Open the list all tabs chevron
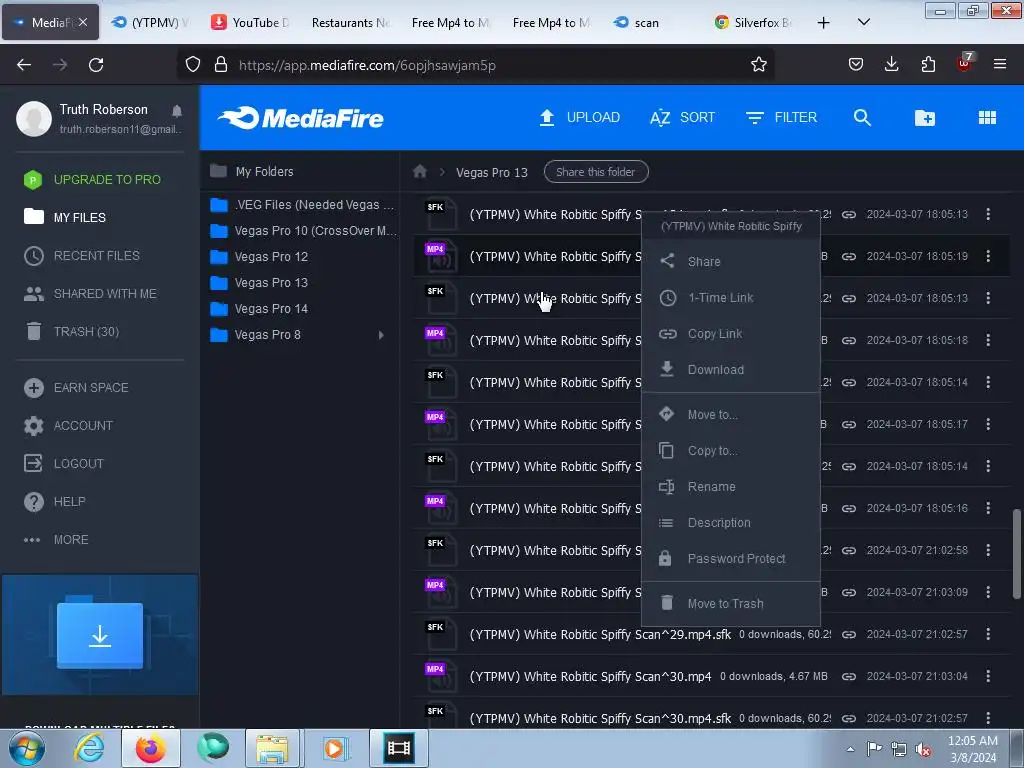This screenshot has width=1024, height=768. (863, 22)
